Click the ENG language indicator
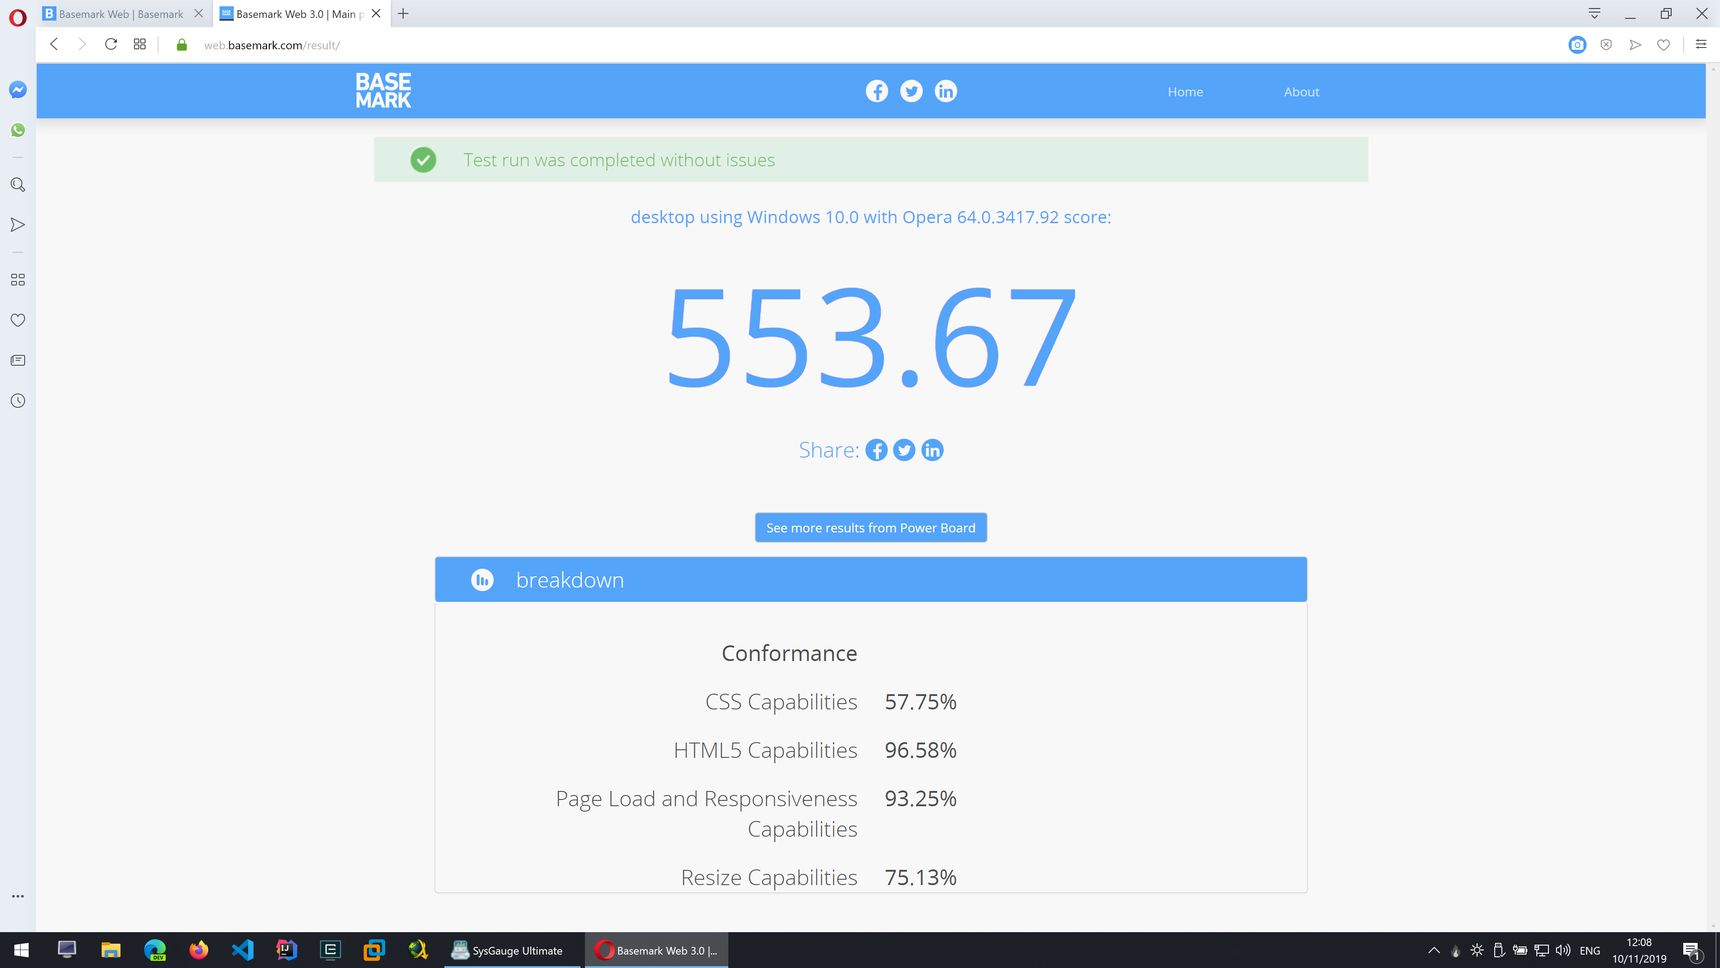This screenshot has height=968, width=1720. pos(1590,950)
